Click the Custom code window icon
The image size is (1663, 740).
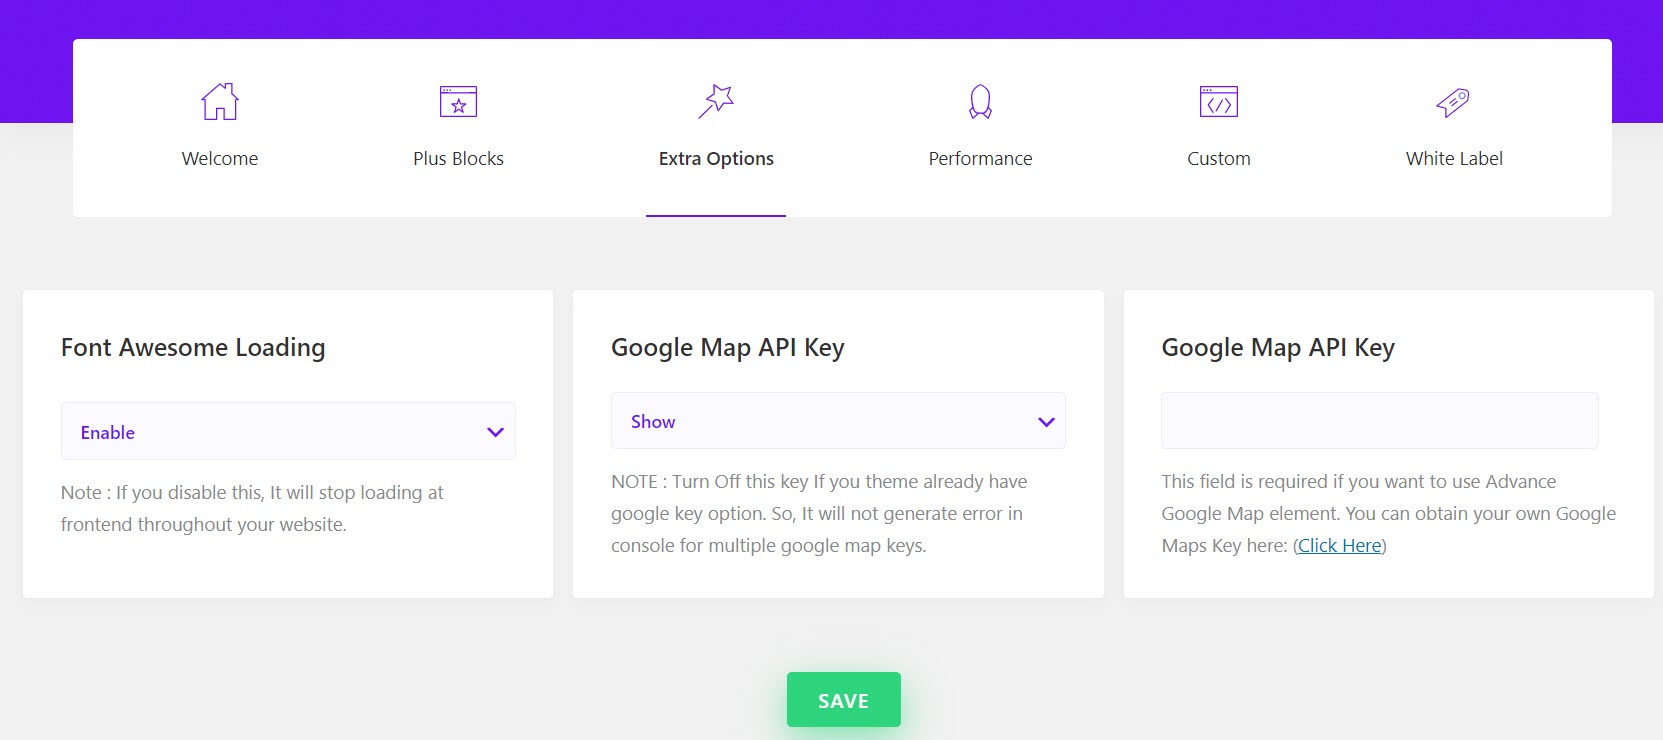(1218, 101)
